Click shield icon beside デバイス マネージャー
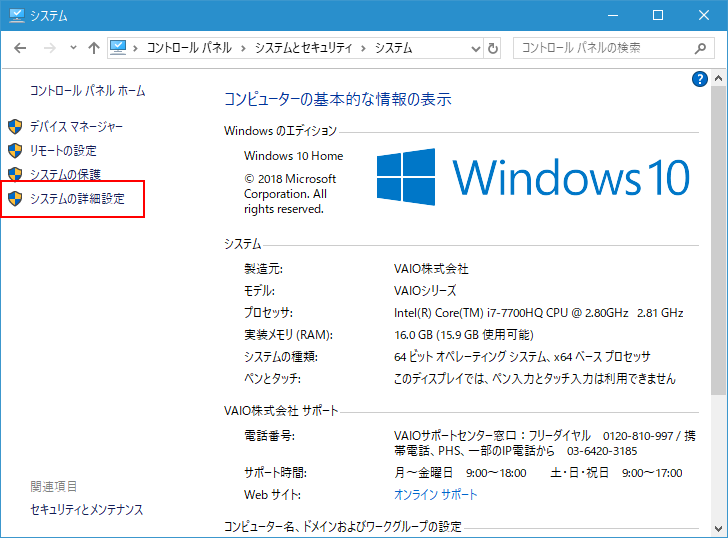This screenshot has height=538, width=728. [x=15, y=126]
